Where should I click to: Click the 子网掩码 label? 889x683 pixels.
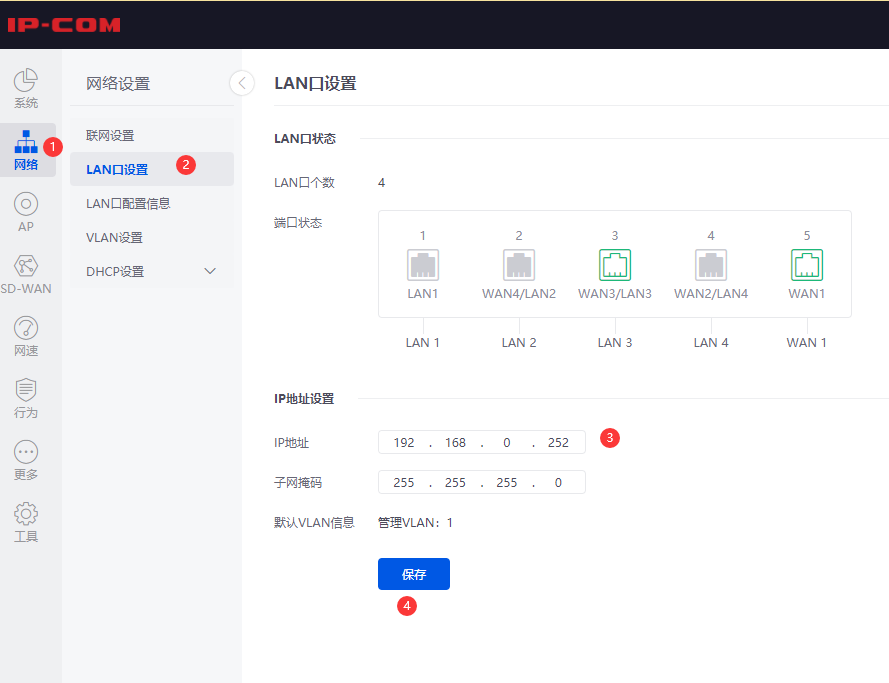click(x=298, y=483)
